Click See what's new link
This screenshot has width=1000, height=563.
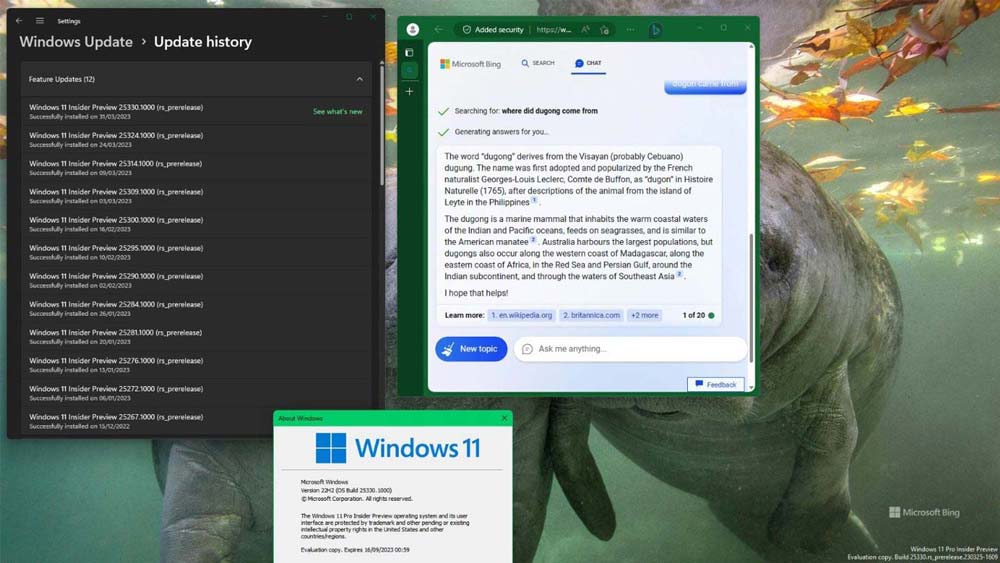(x=337, y=112)
